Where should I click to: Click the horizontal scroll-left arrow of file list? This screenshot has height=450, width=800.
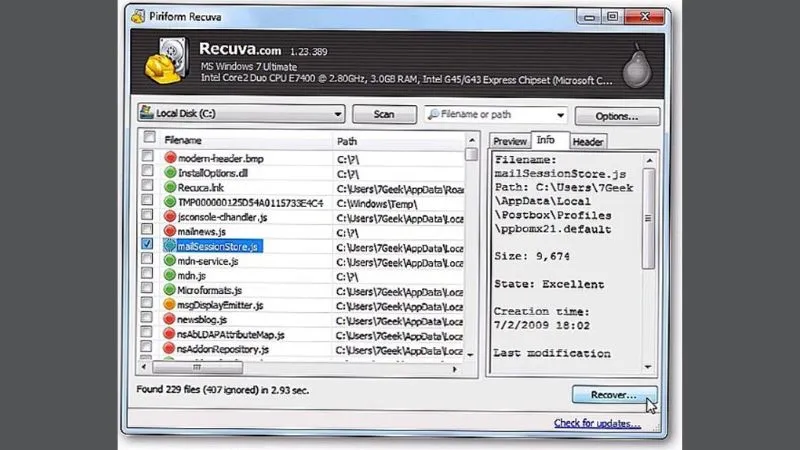[144, 367]
